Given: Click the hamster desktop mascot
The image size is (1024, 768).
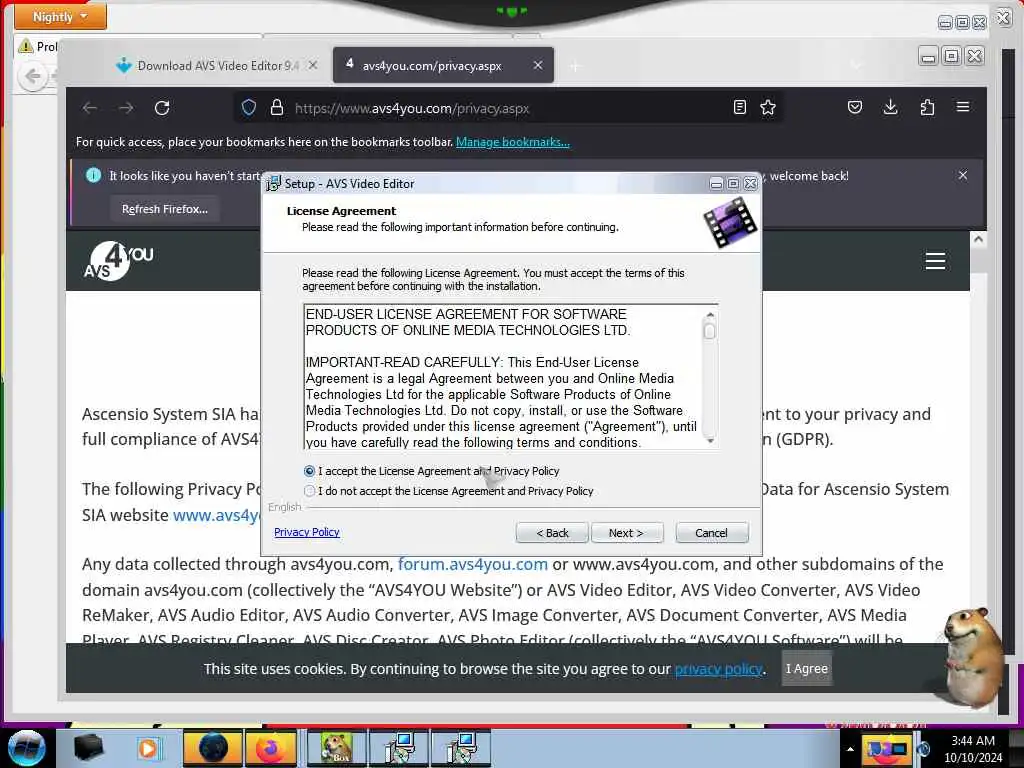Looking at the screenshot, I should (x=972, y=658).
